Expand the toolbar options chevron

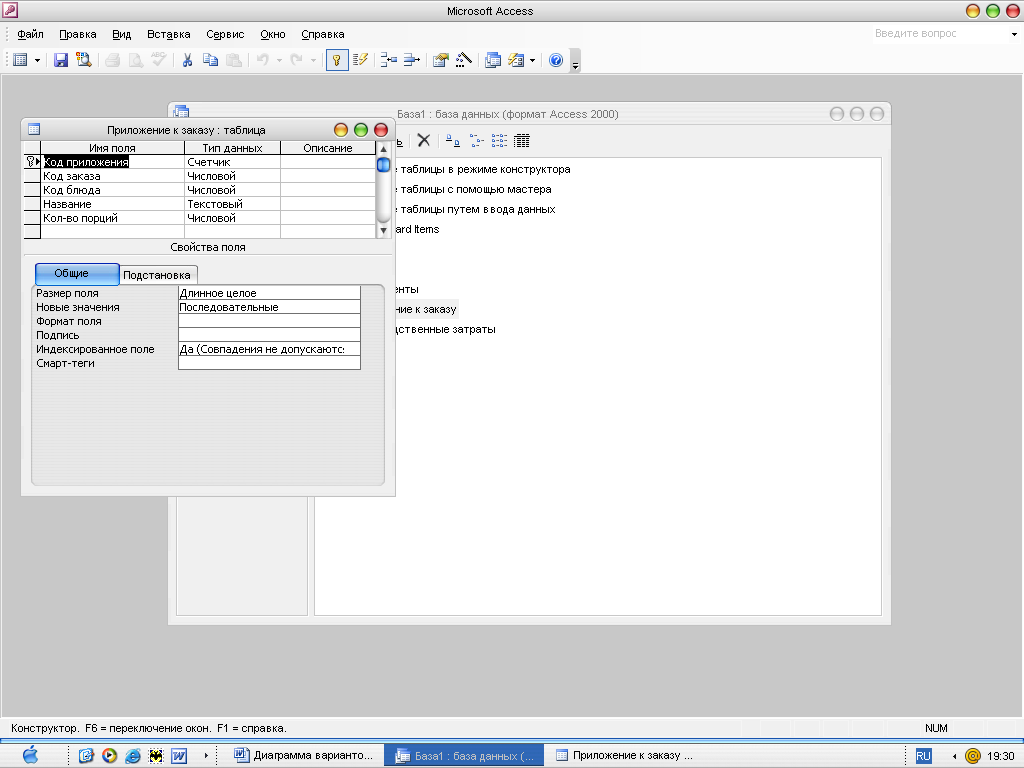575,61
